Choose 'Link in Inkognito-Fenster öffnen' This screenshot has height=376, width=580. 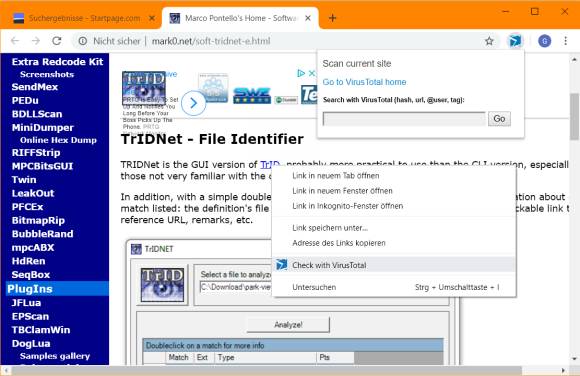click(x=394, y=206)
